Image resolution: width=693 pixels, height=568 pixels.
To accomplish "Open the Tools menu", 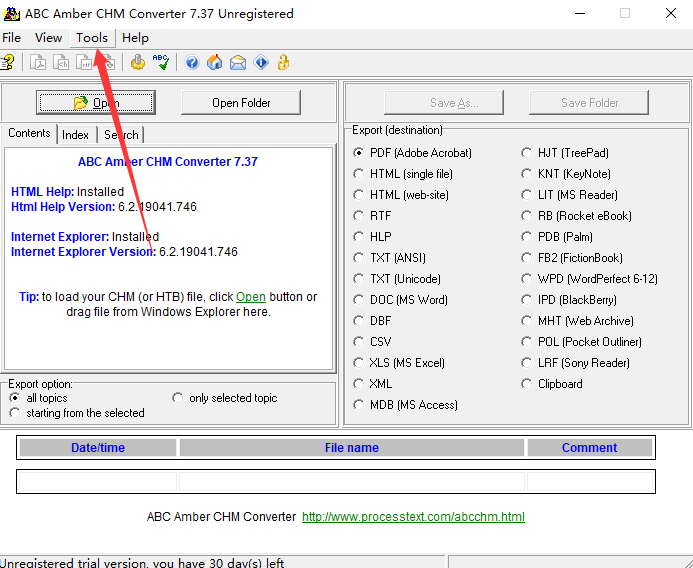I will [x=92, y=38].
